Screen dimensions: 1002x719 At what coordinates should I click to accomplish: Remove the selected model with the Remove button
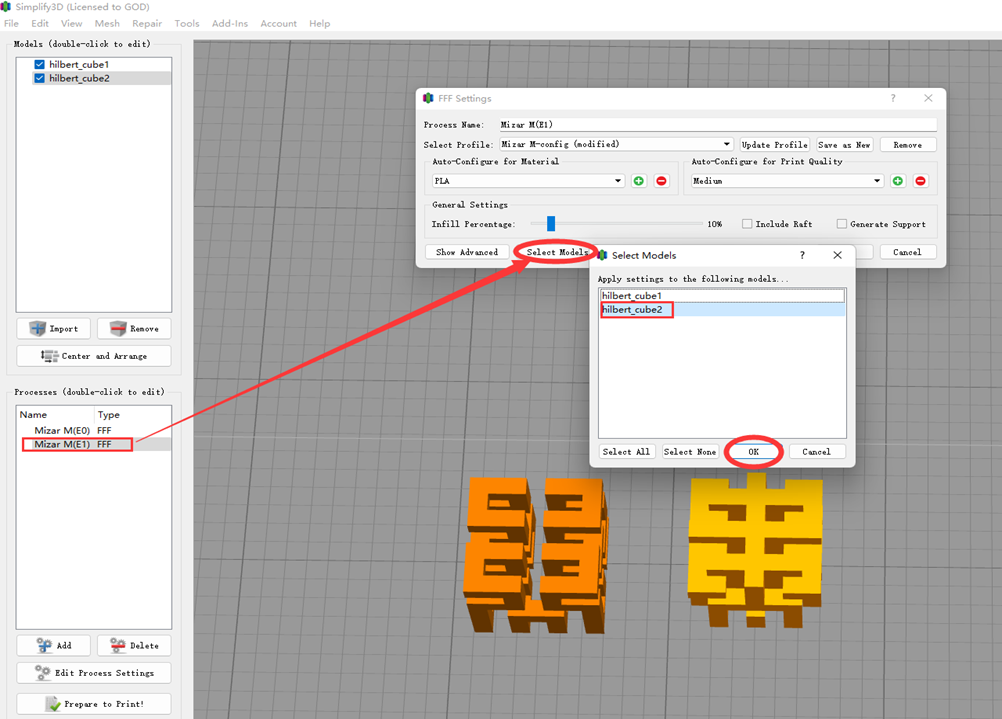134,329
